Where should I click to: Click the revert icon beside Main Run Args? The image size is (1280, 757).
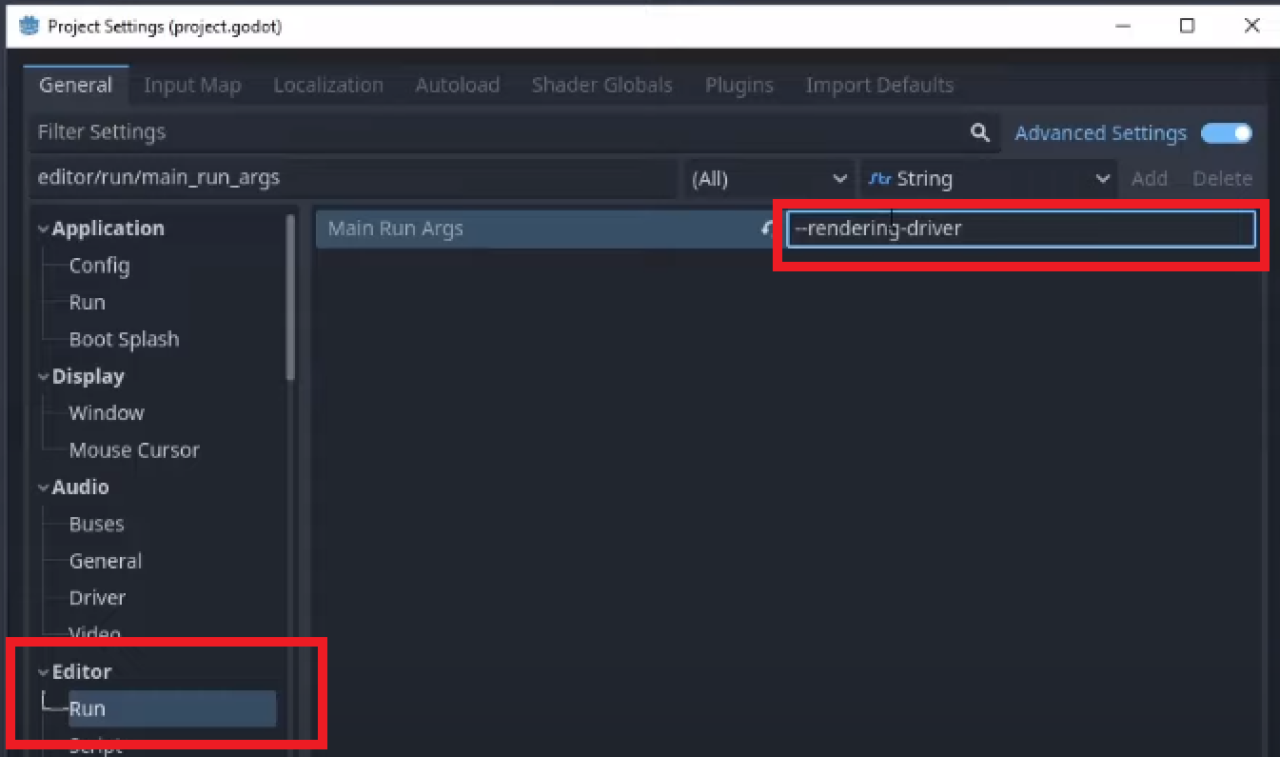click(x=769, y=228)
